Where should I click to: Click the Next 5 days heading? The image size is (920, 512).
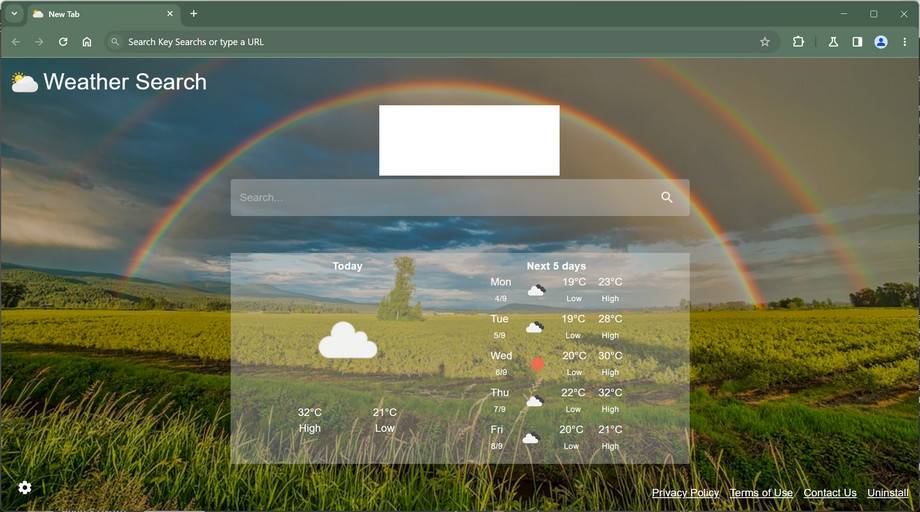pos(556,266)
